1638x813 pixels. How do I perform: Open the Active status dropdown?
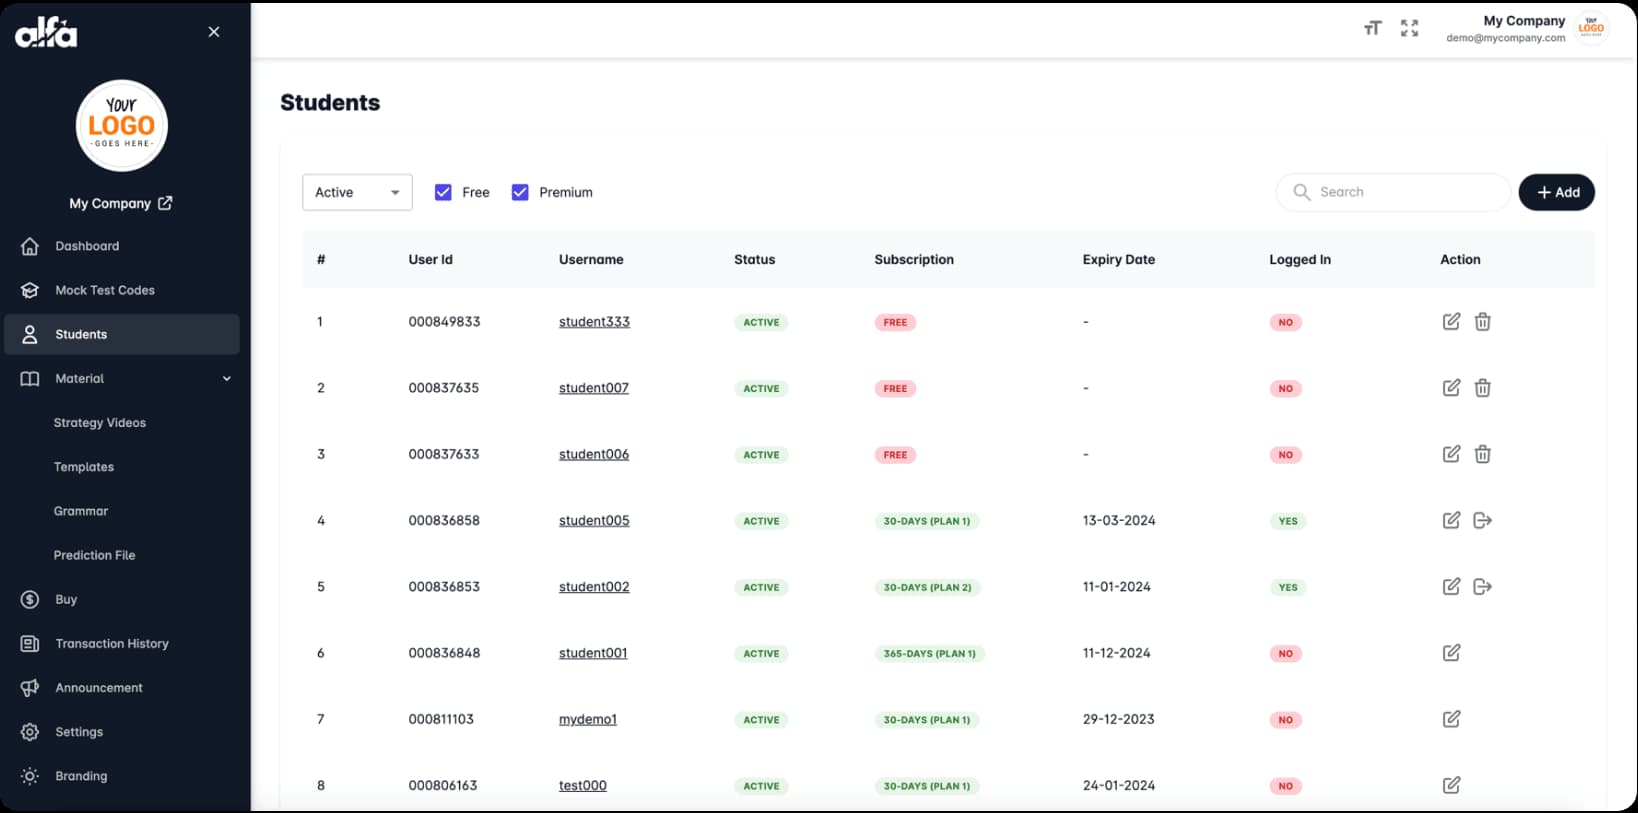[357, 192]
